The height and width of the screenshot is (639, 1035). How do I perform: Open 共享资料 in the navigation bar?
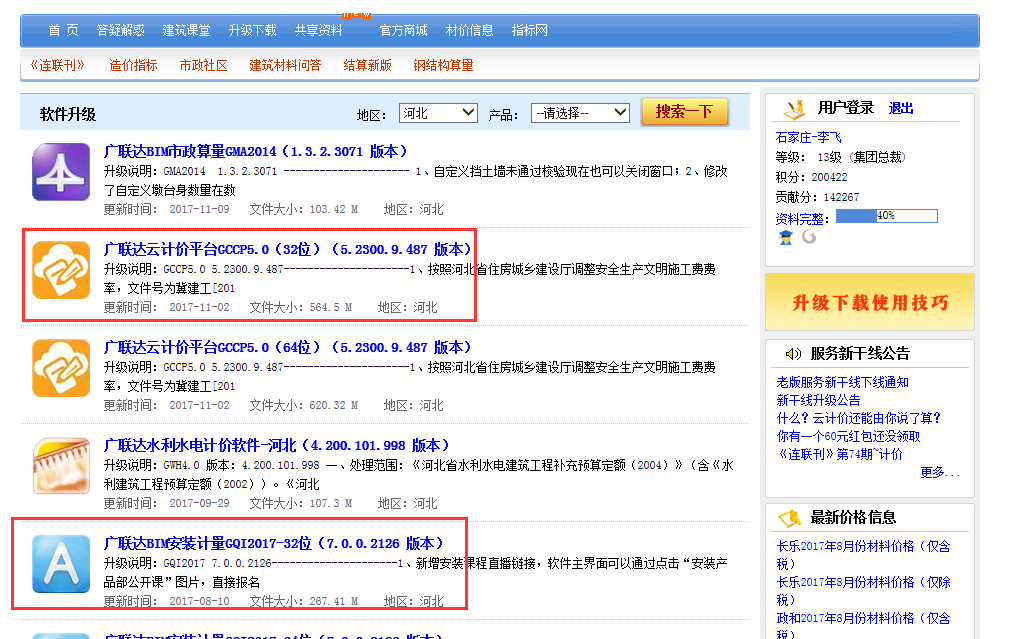(318, 30)
